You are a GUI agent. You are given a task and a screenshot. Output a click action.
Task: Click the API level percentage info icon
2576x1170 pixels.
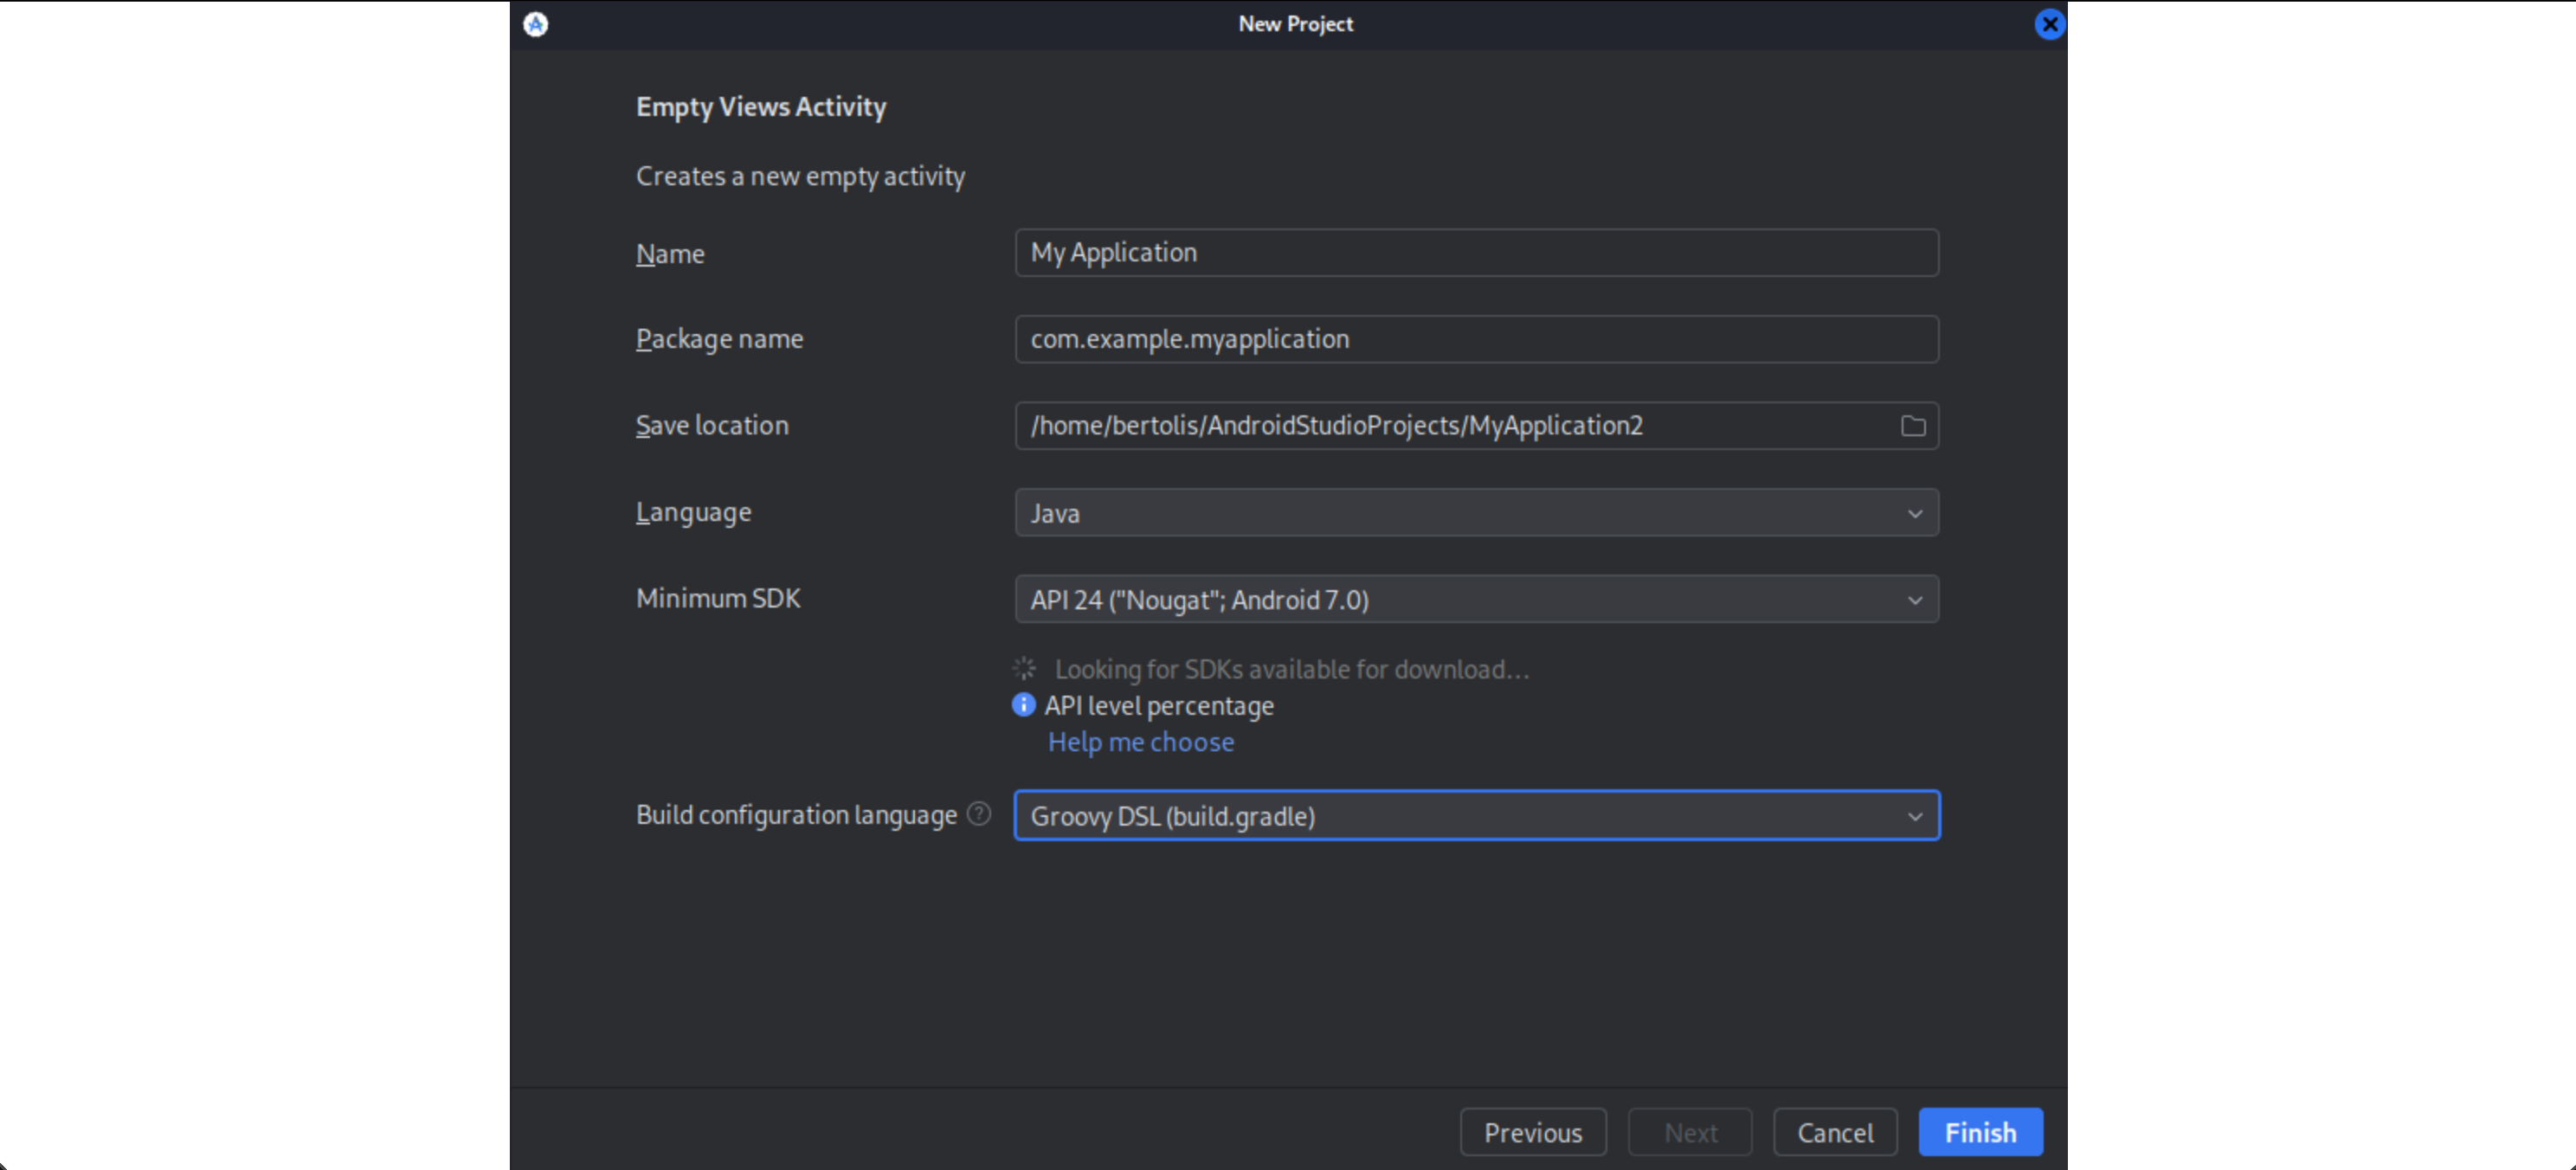tap(1023, 705)
